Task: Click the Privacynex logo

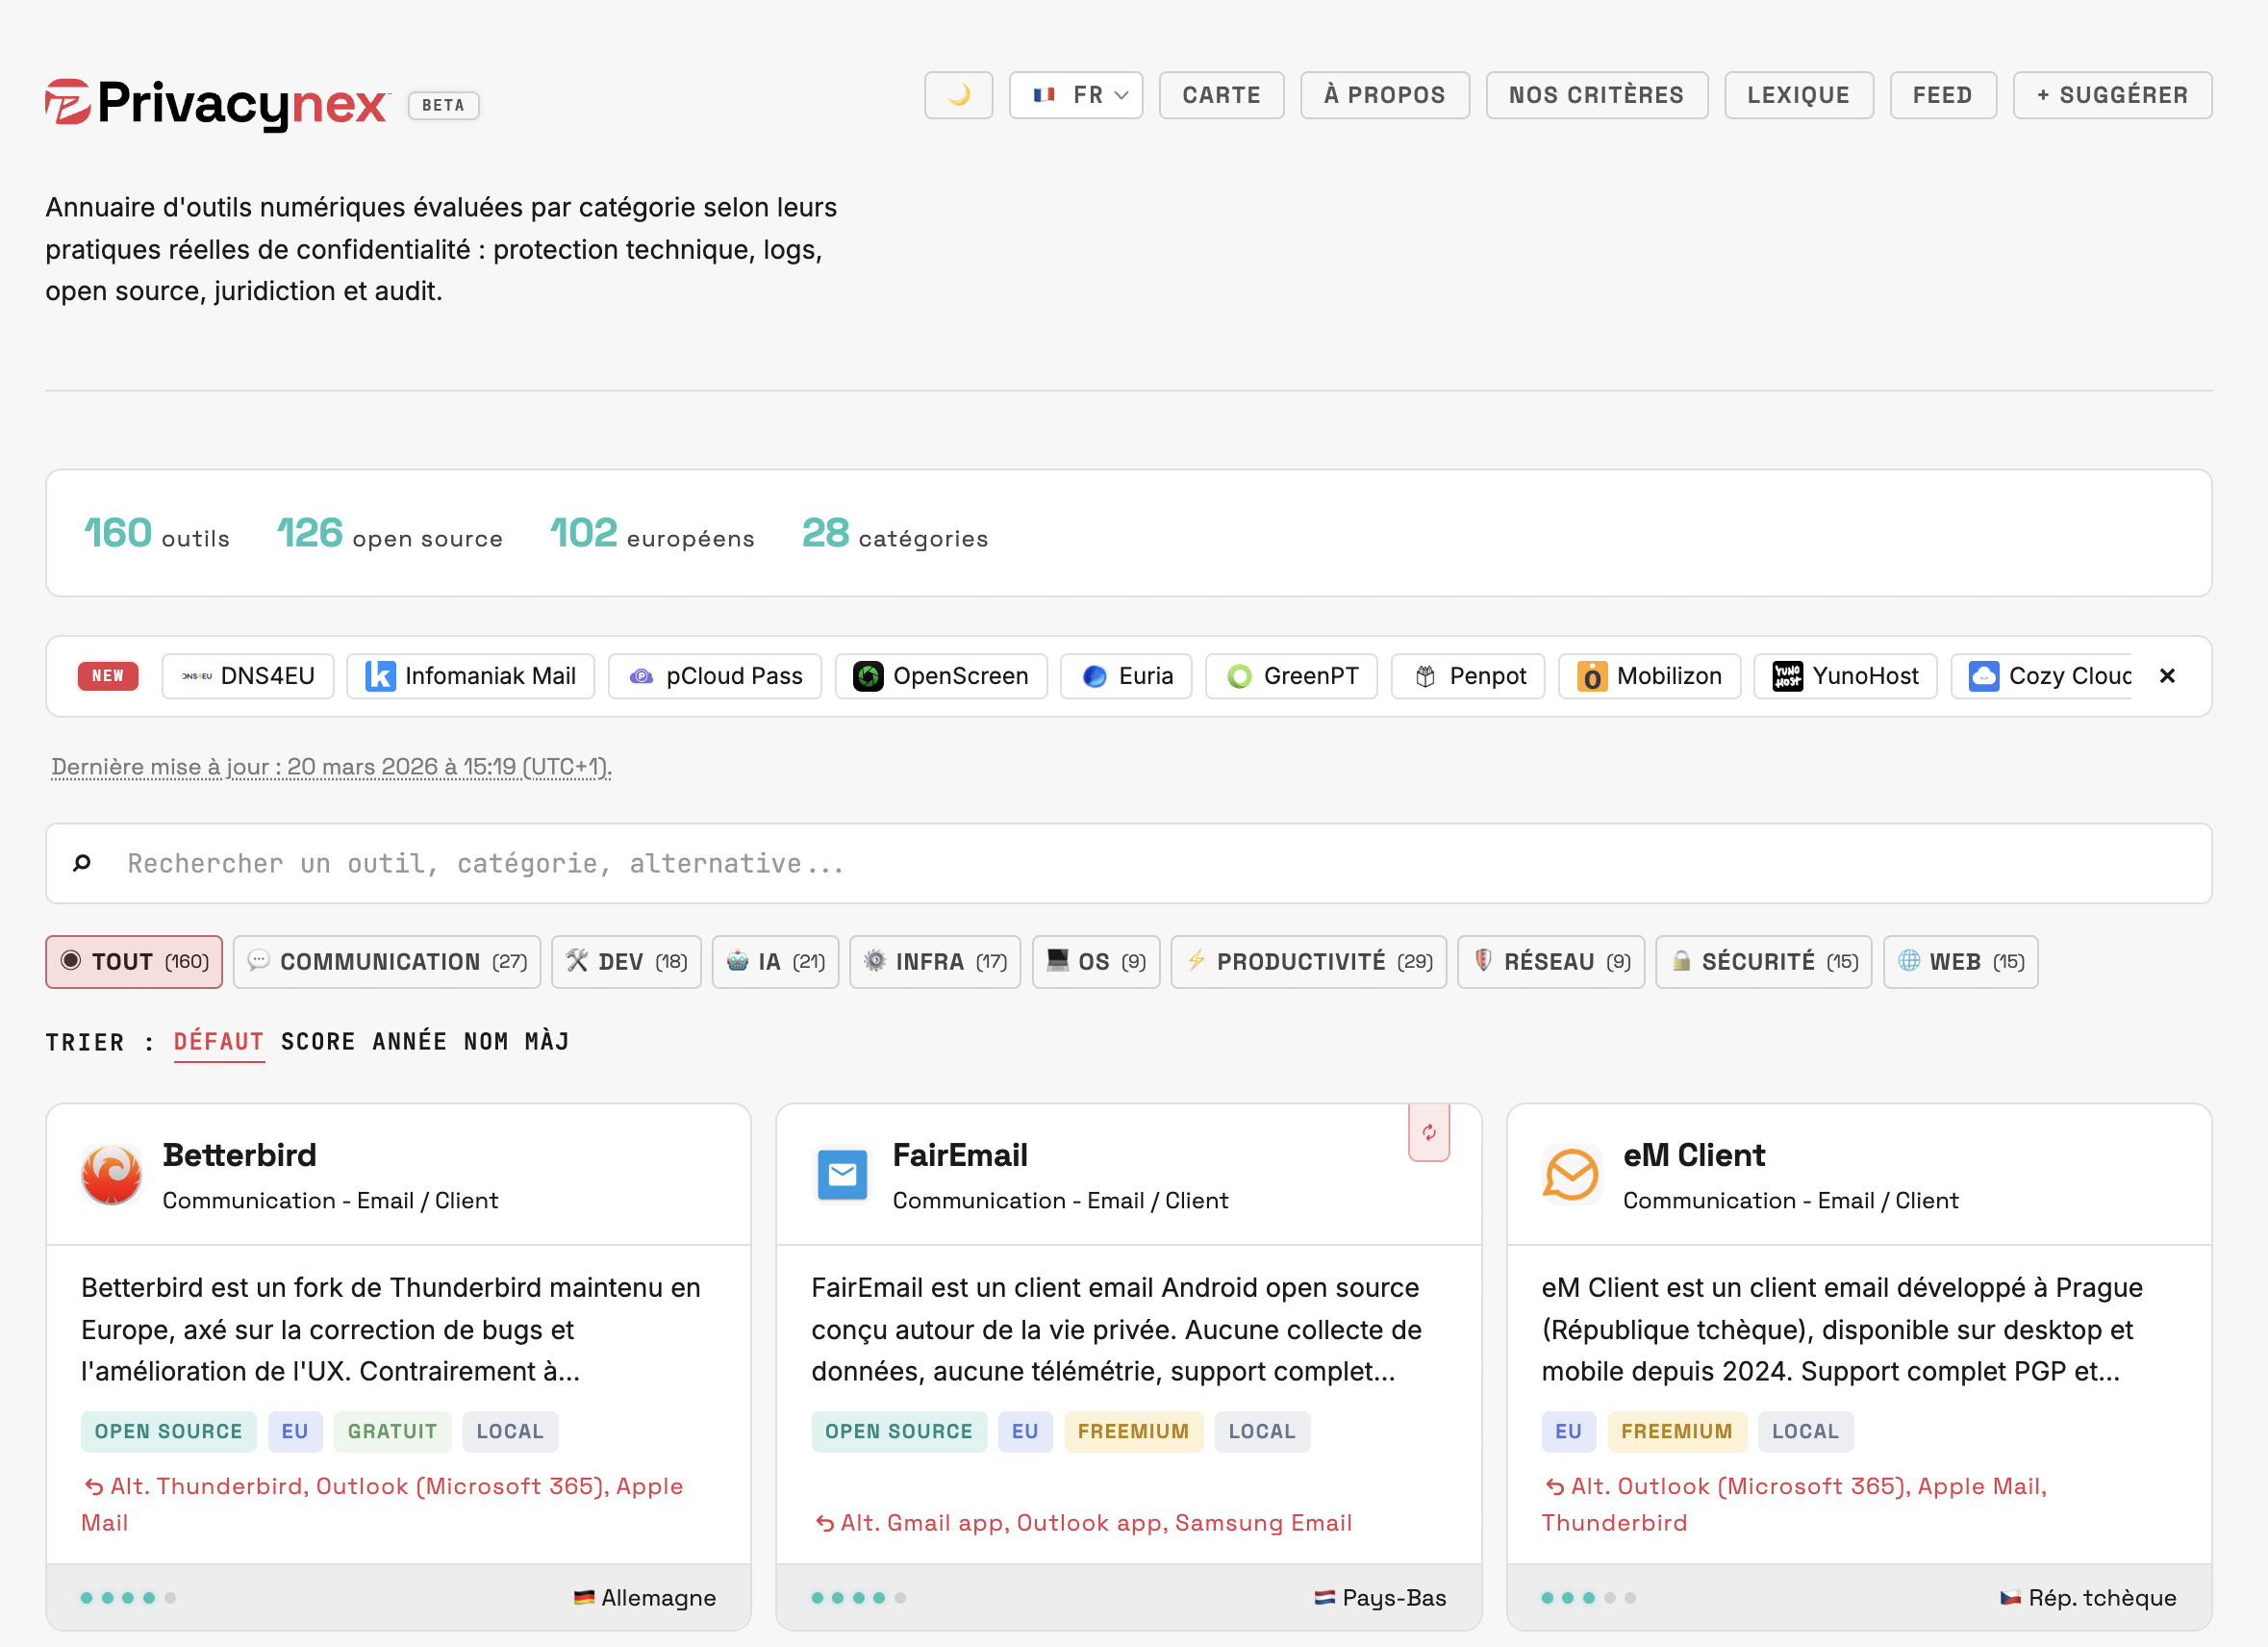Action: click(x=216, y=103)
